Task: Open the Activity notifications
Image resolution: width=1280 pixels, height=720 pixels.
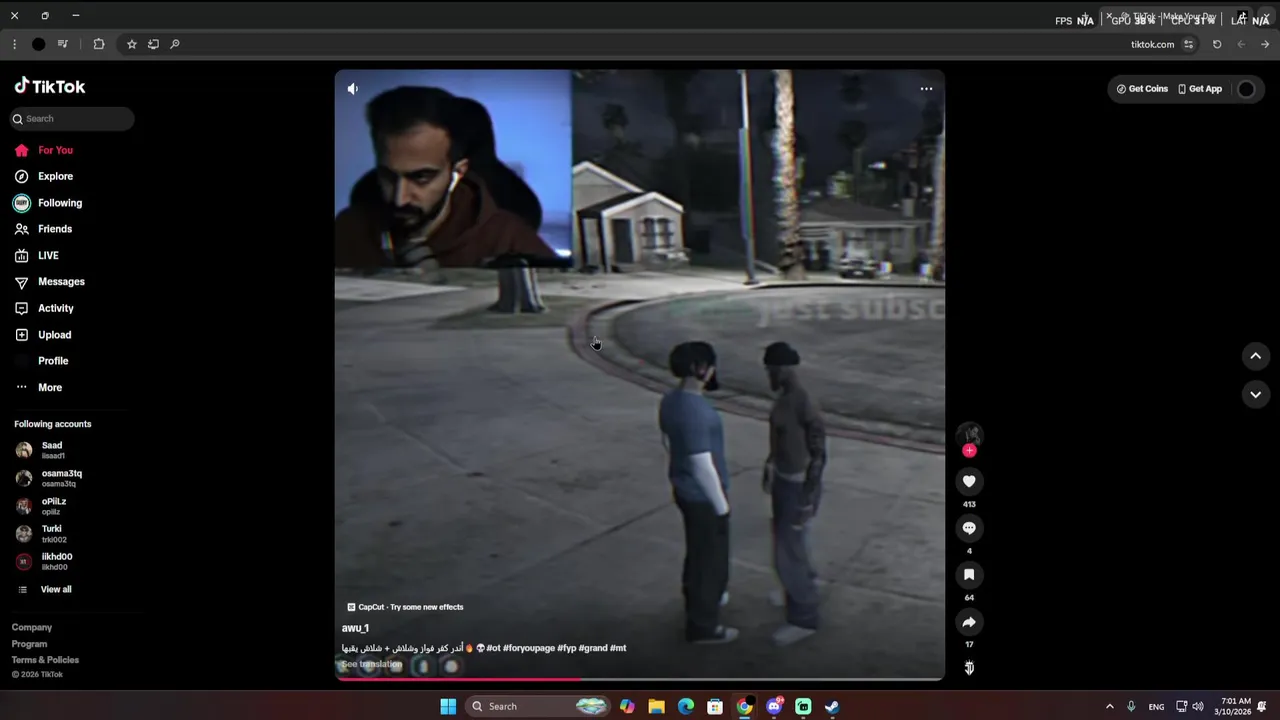Action: [x=44, y=308]
